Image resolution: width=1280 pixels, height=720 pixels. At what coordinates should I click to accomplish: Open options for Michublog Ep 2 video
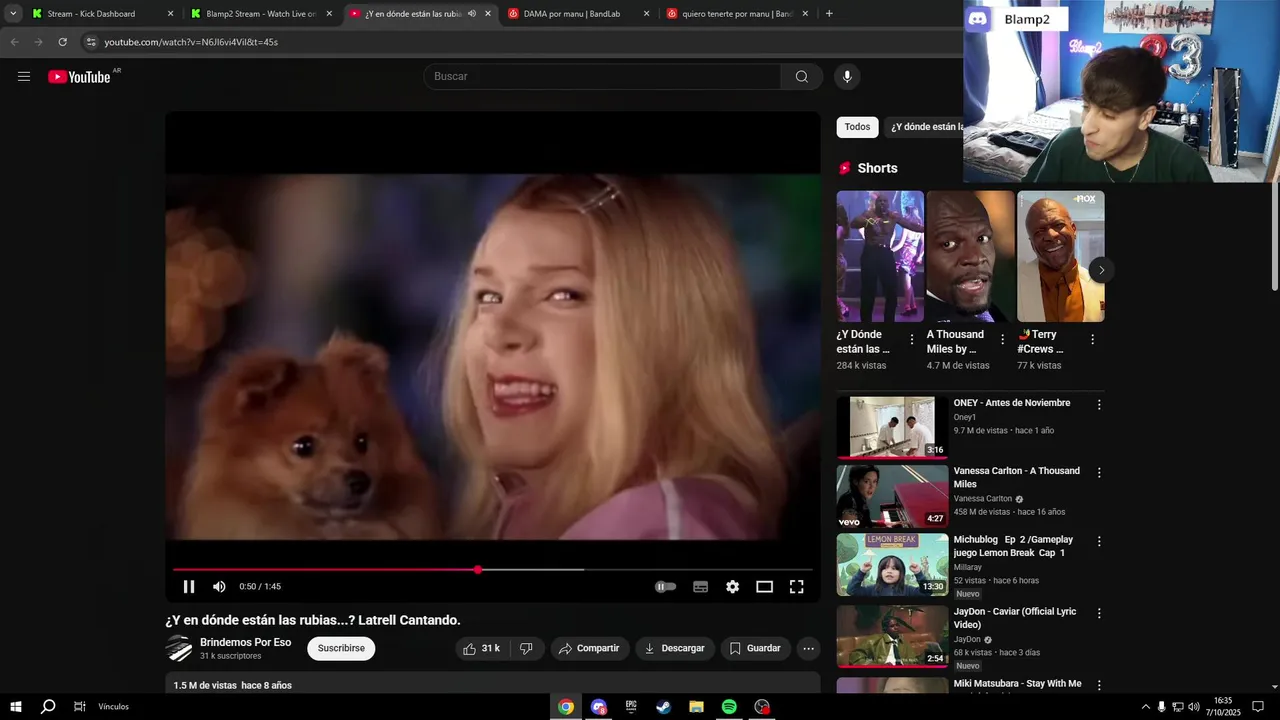tap(1099, 541)
